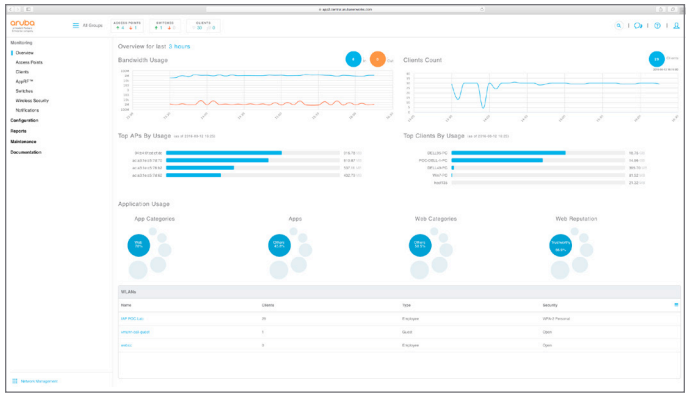Click the DELL35-PC client usage bar
The width and height of the screenshot is (689, 397).
pyautogui.click(x=508, y=153)
